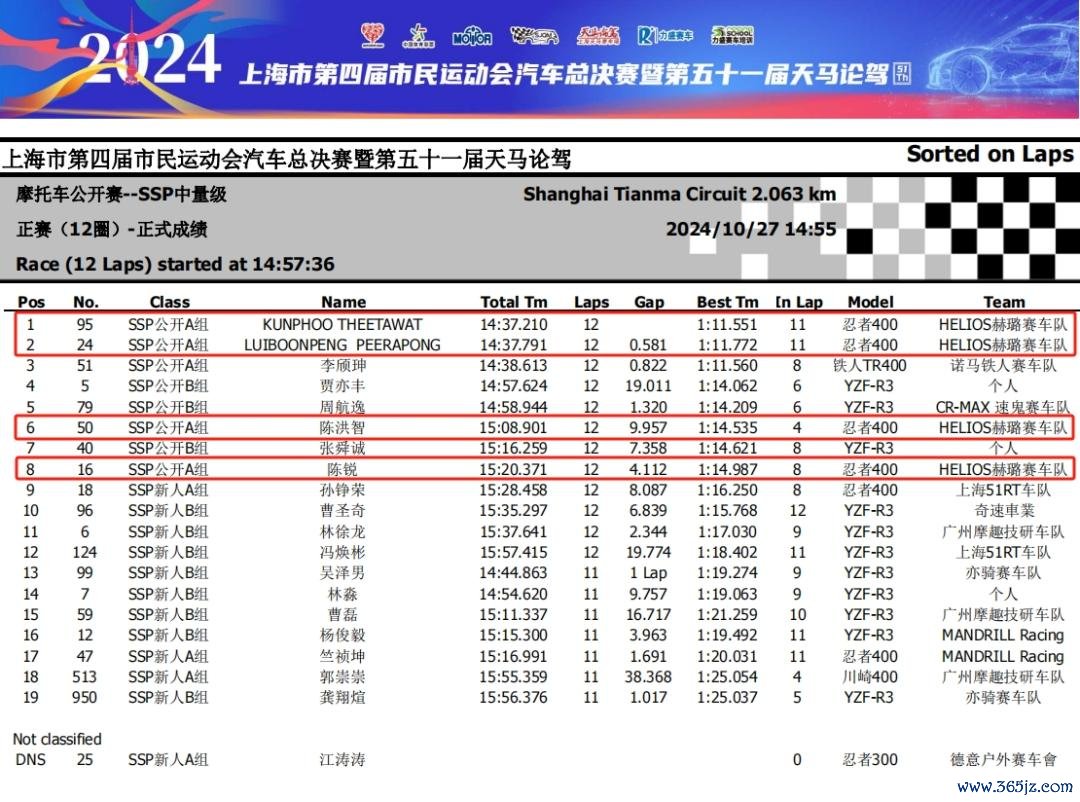Click best time 1:14.987
This screenshot has height=802, width=1080.
[x=727, y=470]
